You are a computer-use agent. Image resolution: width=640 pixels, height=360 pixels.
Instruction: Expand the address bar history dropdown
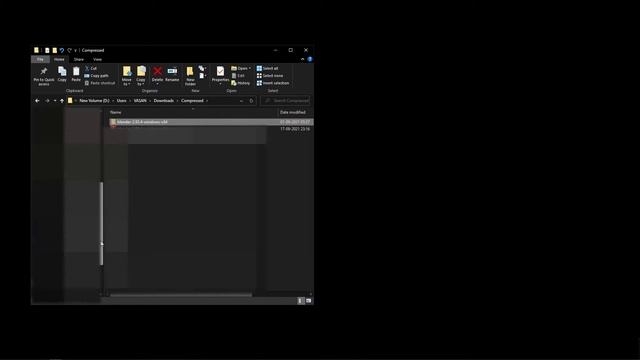(x=241, y=100)
